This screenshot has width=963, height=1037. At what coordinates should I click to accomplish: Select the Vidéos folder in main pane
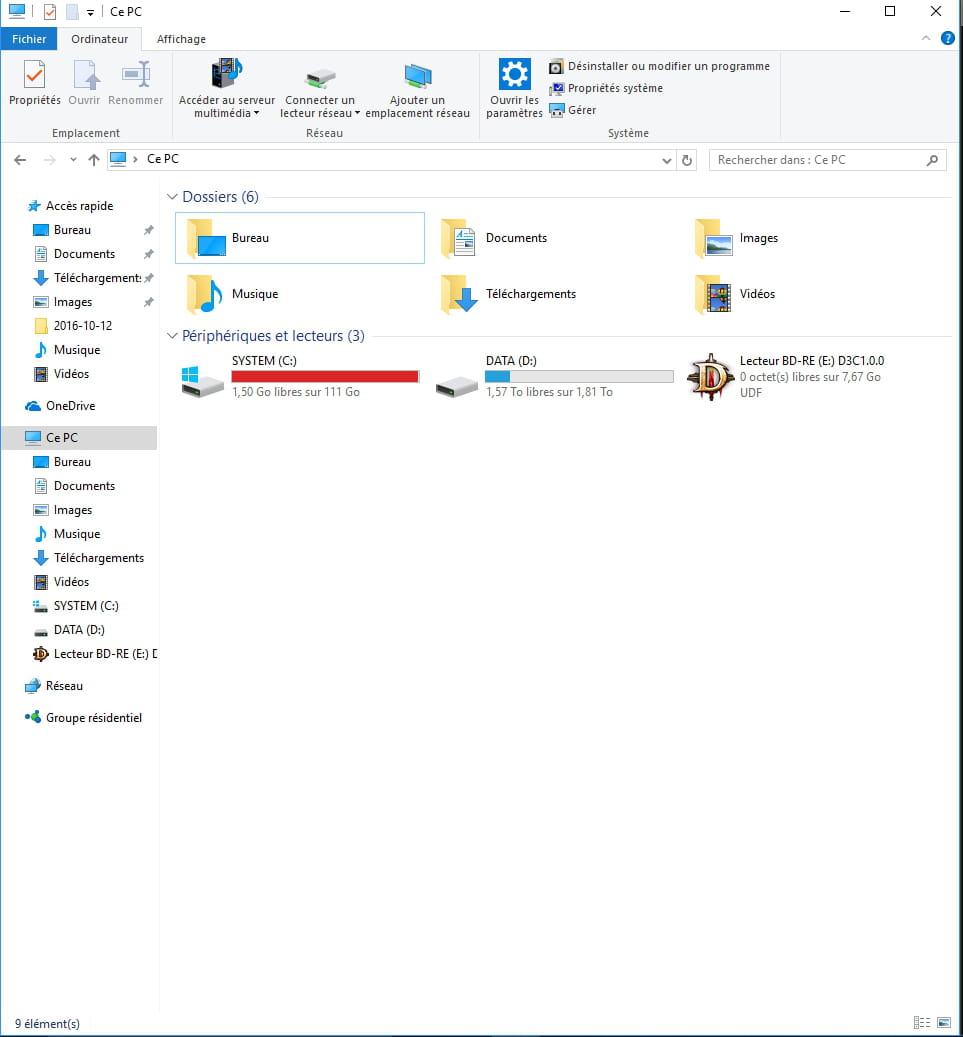pyautogui.click(x=735, y=294)
